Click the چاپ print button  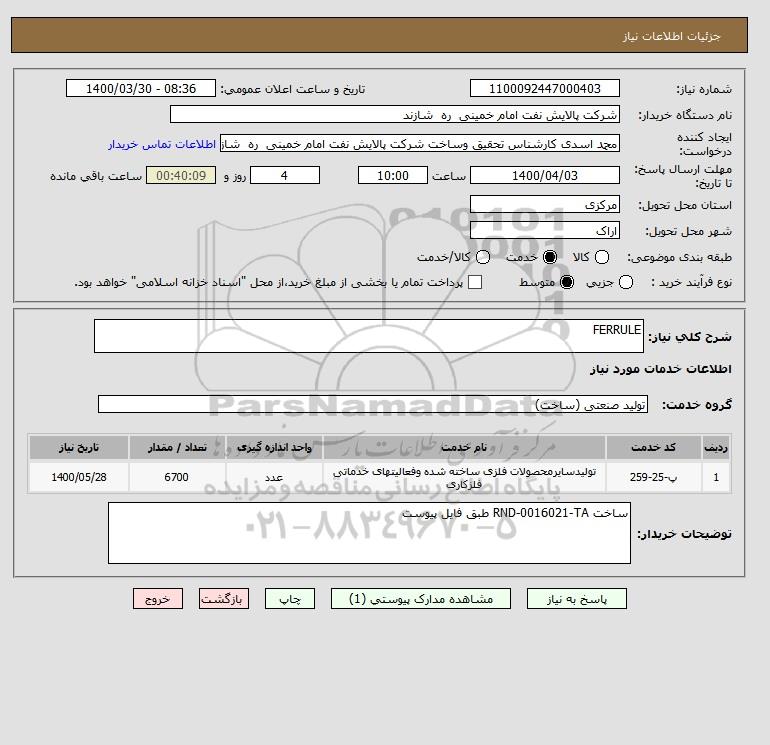click(x=290, y=599)
